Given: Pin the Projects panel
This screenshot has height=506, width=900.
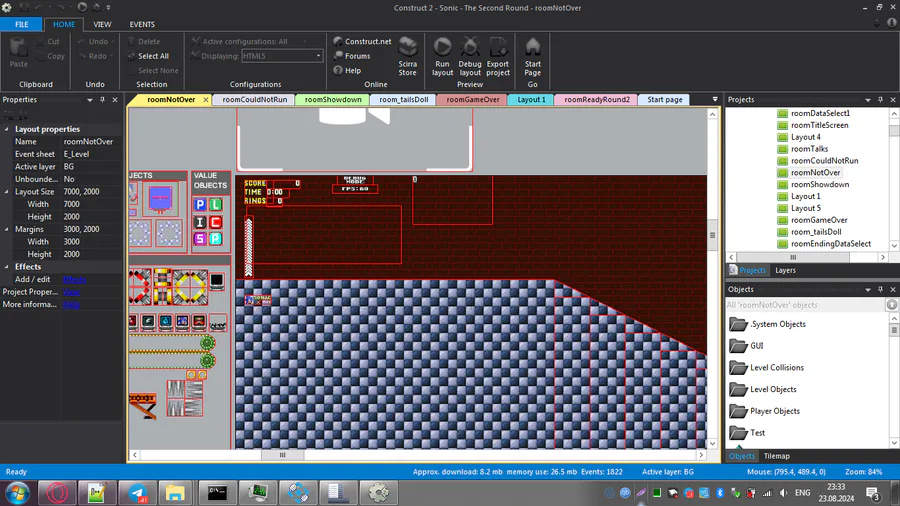Looking at the screenshot, I should pos(880,100).
